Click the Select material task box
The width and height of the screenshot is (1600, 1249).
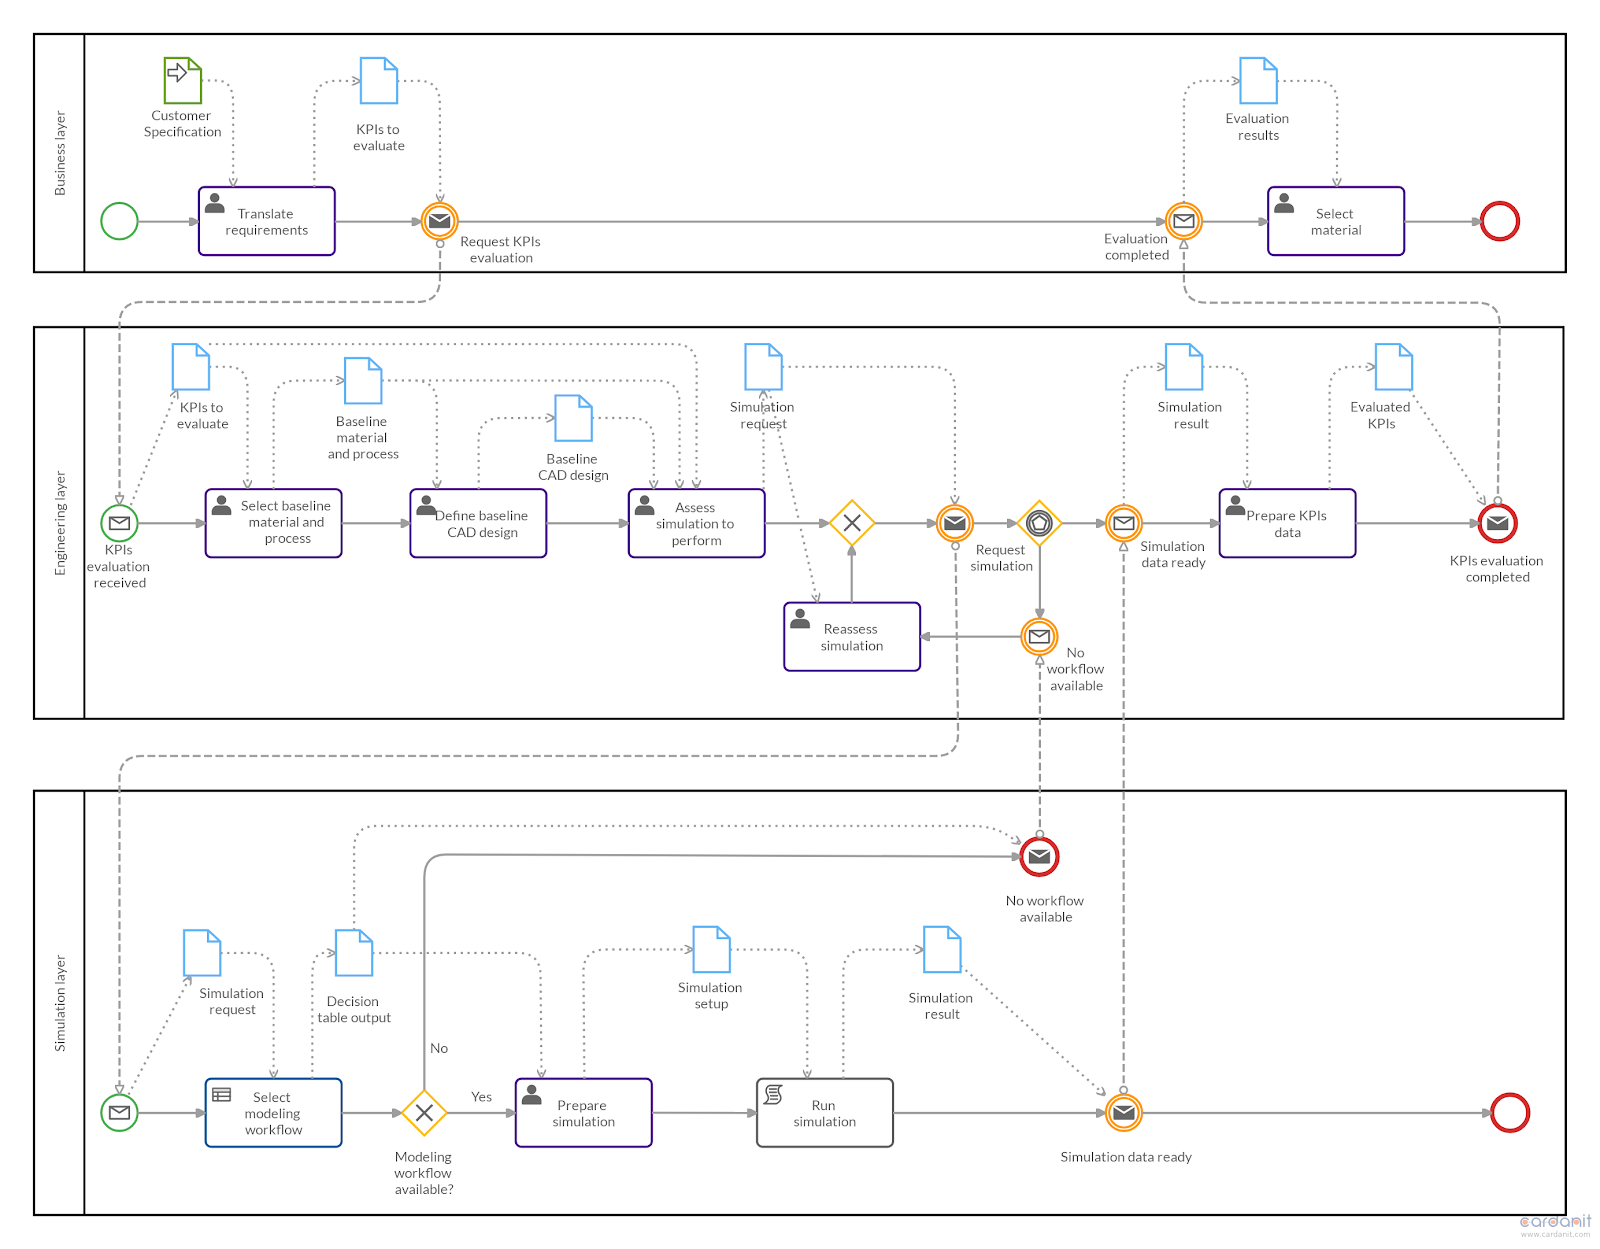(x=1336, y=221)
